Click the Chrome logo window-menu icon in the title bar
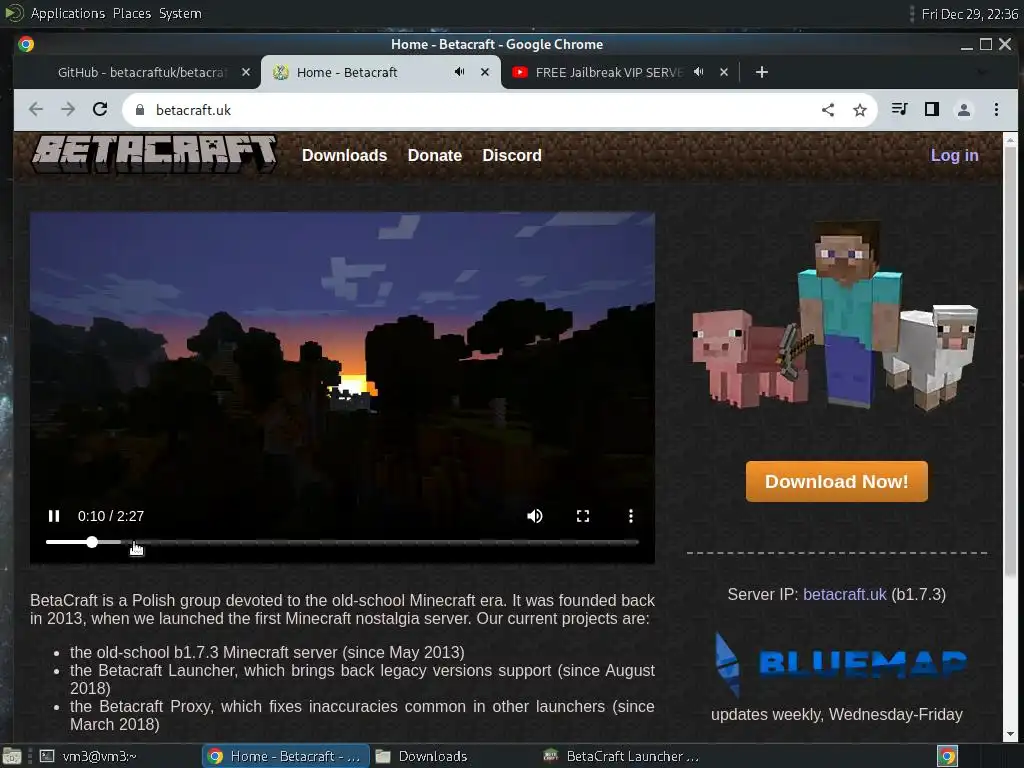Viewport: 1024px width, 768px height. pos(26,44)
